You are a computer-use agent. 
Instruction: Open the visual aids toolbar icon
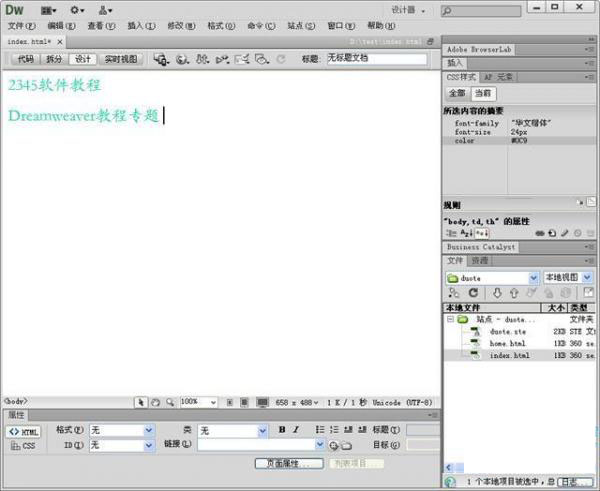262,59
